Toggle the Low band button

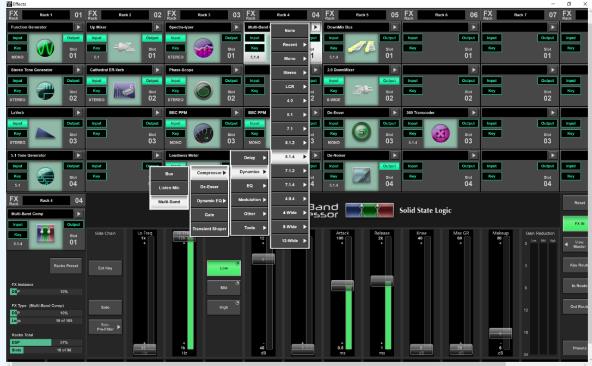pyautogui.click(x=224, y=268)
